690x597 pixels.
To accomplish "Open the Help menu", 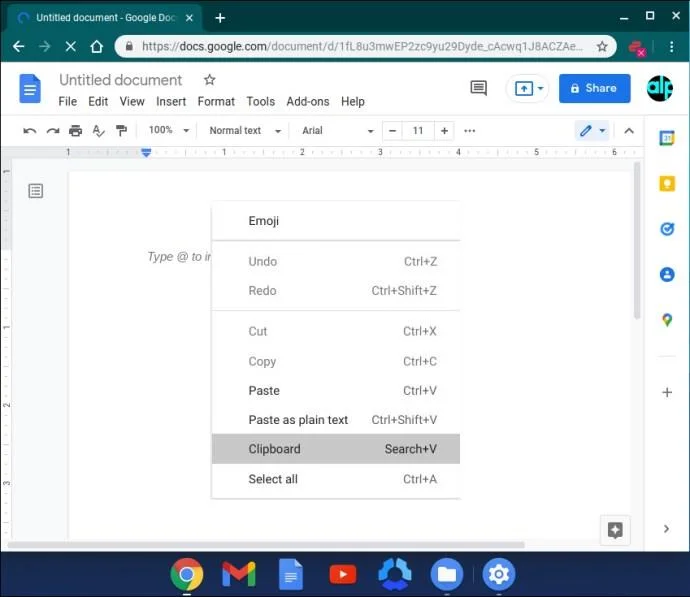I will click(352, 102).
